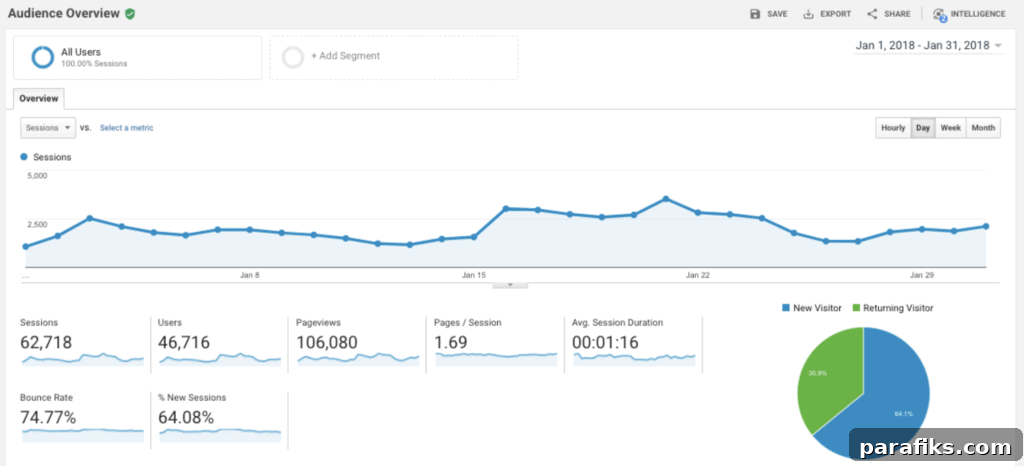Click the Audience Overview title
This screenshot has width=1024, height=466.
click(x=64, y=14)
